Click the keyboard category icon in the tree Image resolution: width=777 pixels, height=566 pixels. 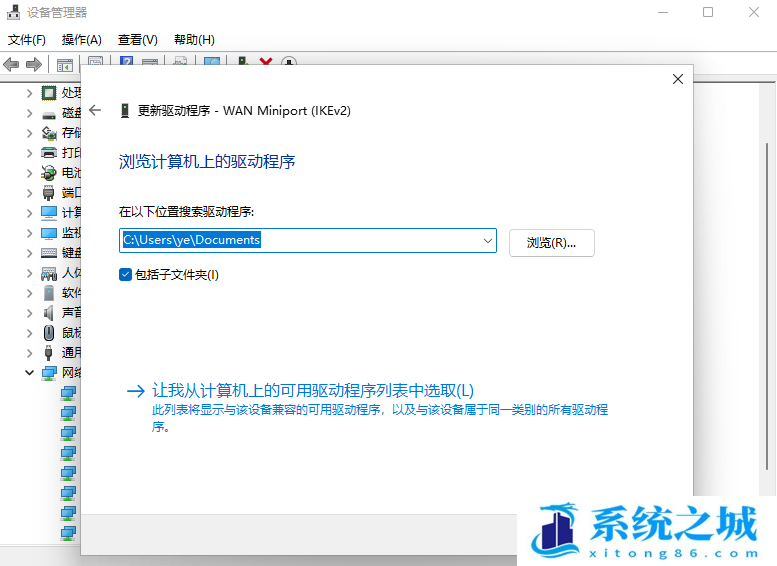[49, 252]
